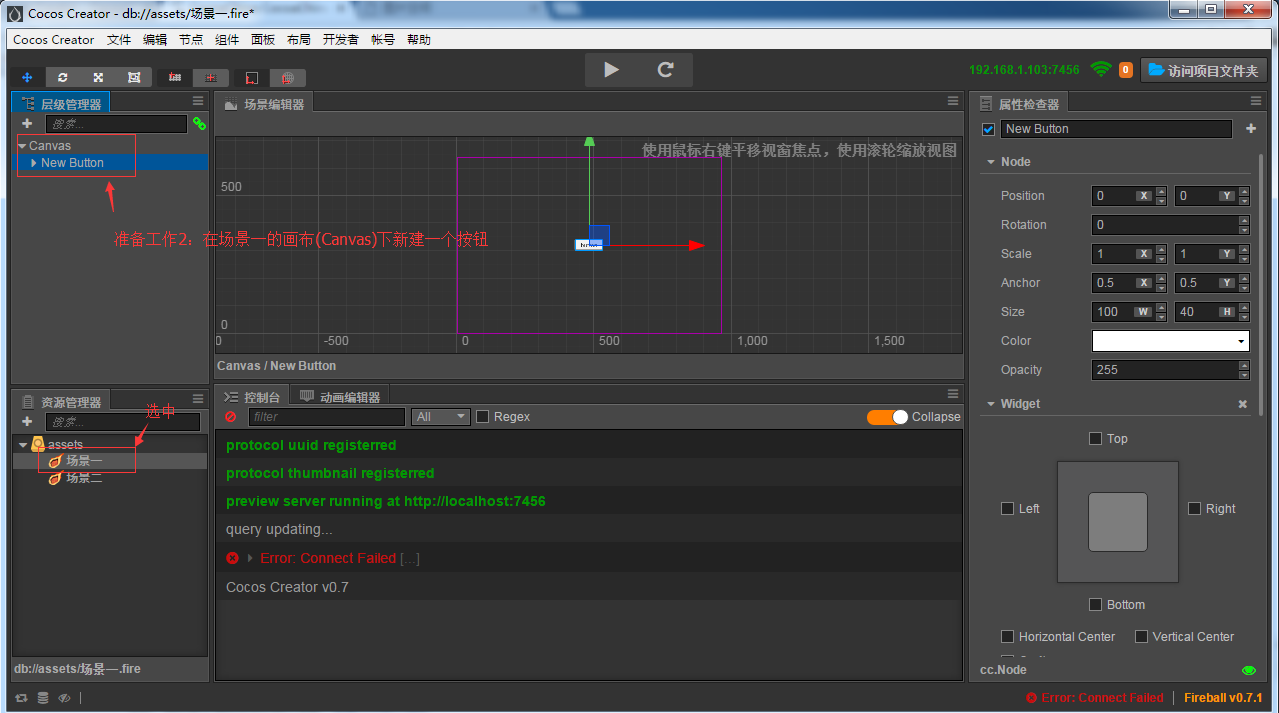
Task: Click the bottom status bar refresh icon
Action: pos(21,698)
